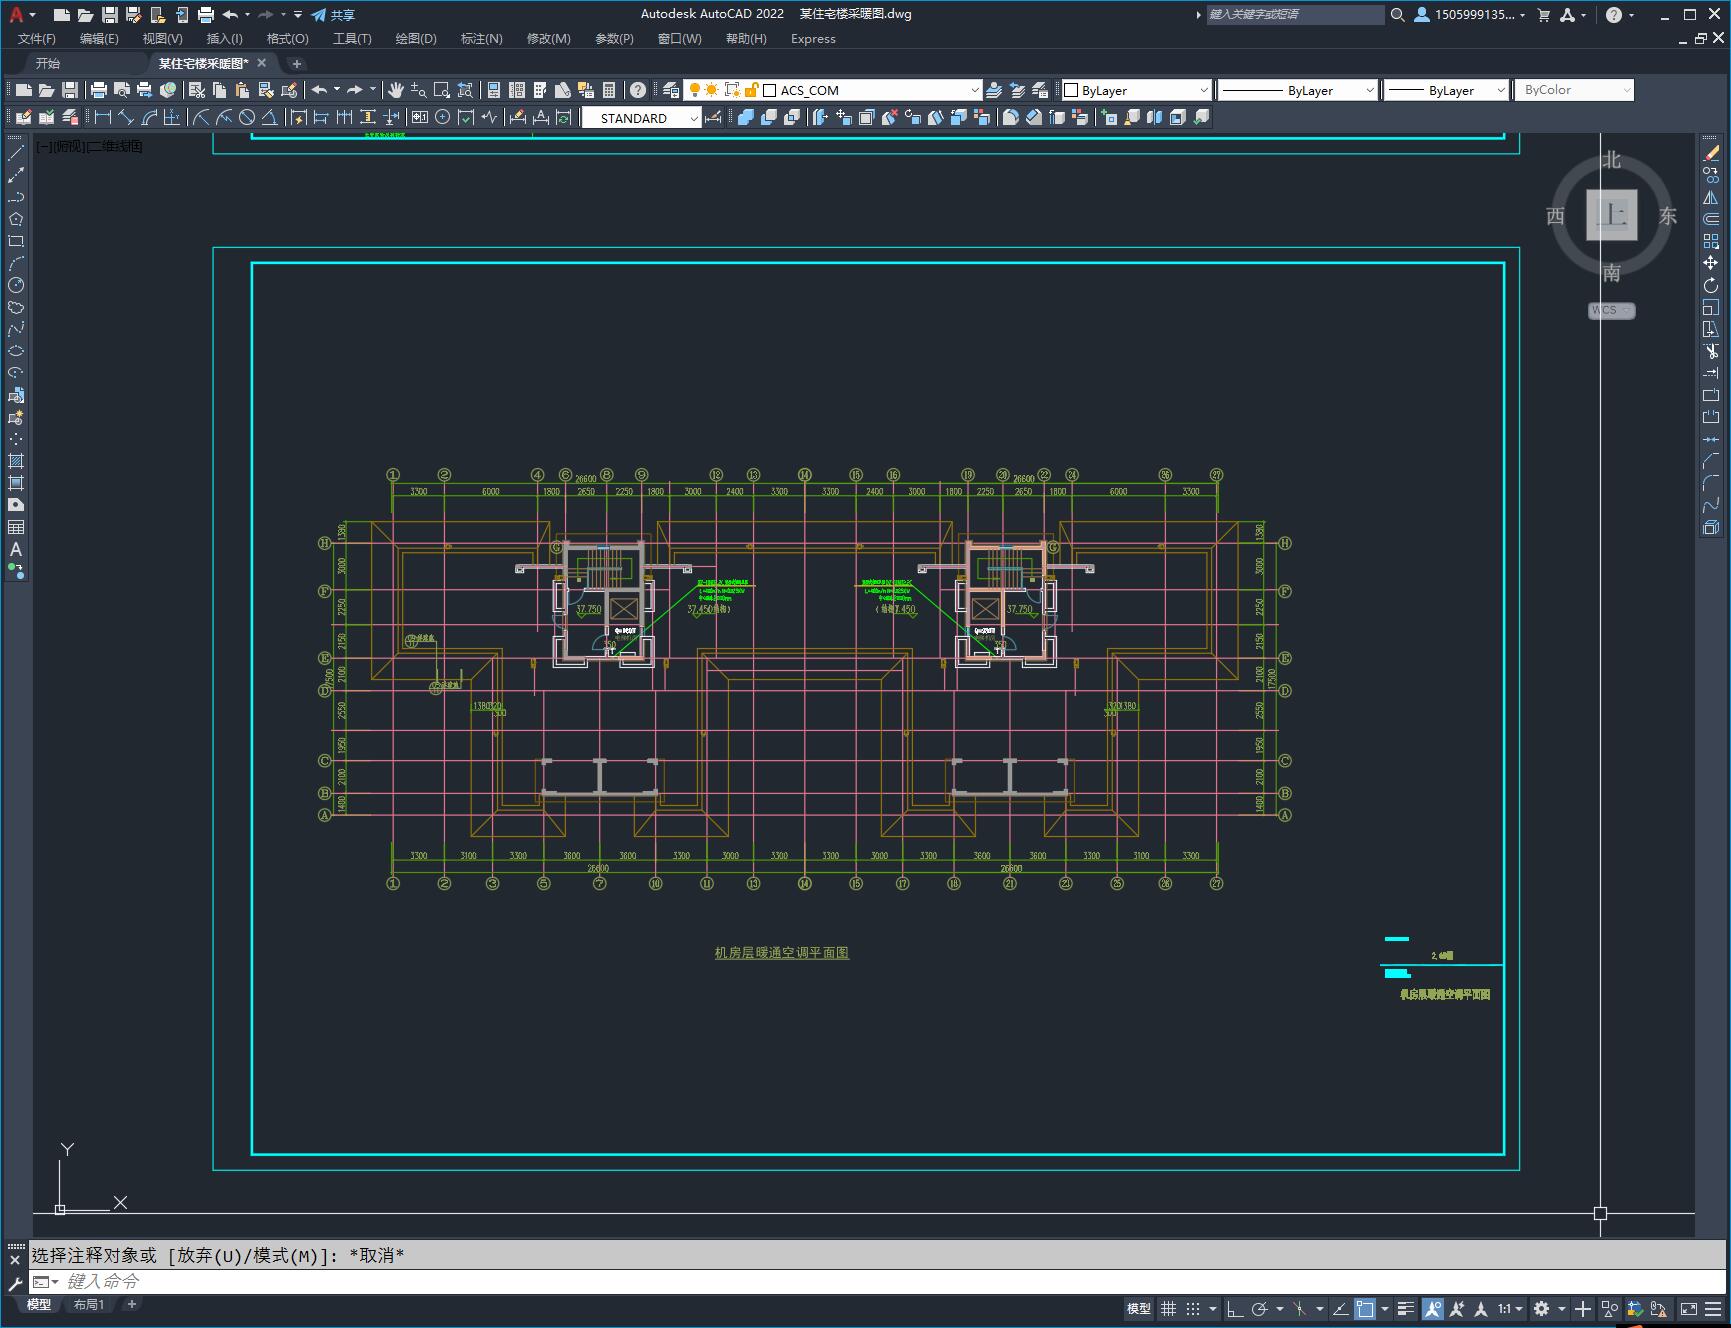Toggle object snap tracking in status bar

coord(1340,1308)
